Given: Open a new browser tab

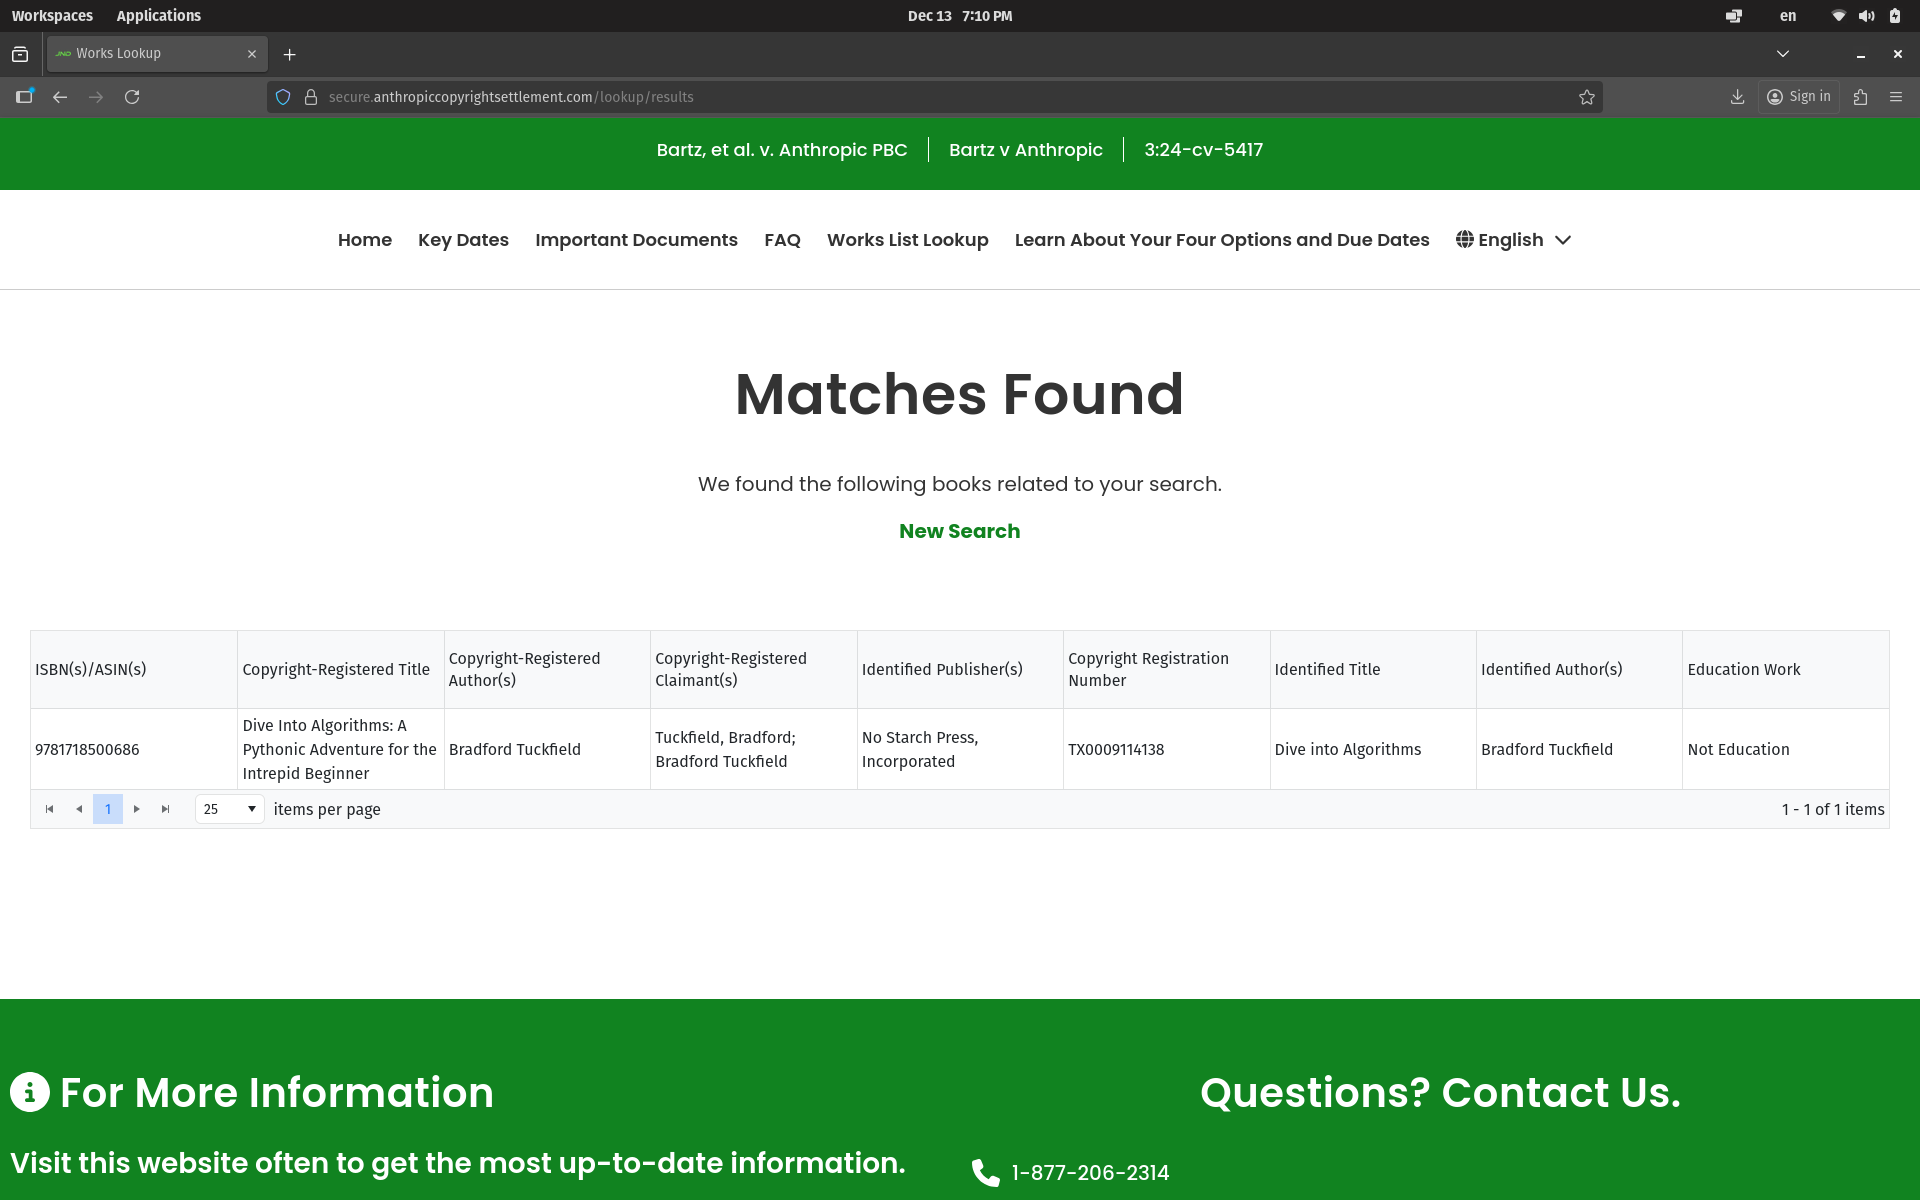Looking at the screenshot, I should (290, 54).
